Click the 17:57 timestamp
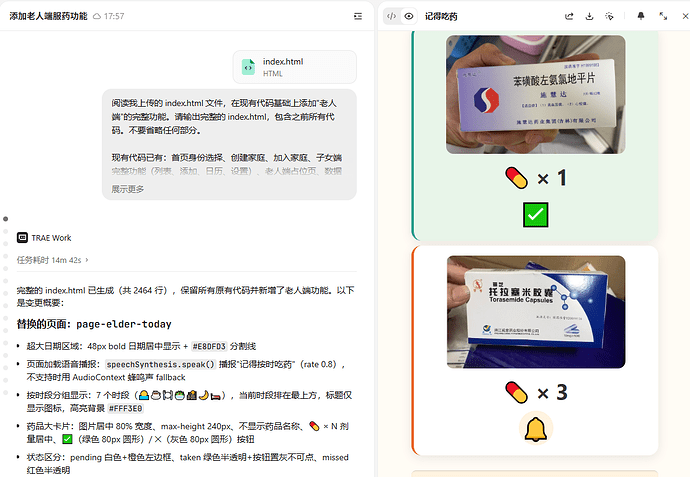Screen dimensions: 690x477 [x=114, y=16]
